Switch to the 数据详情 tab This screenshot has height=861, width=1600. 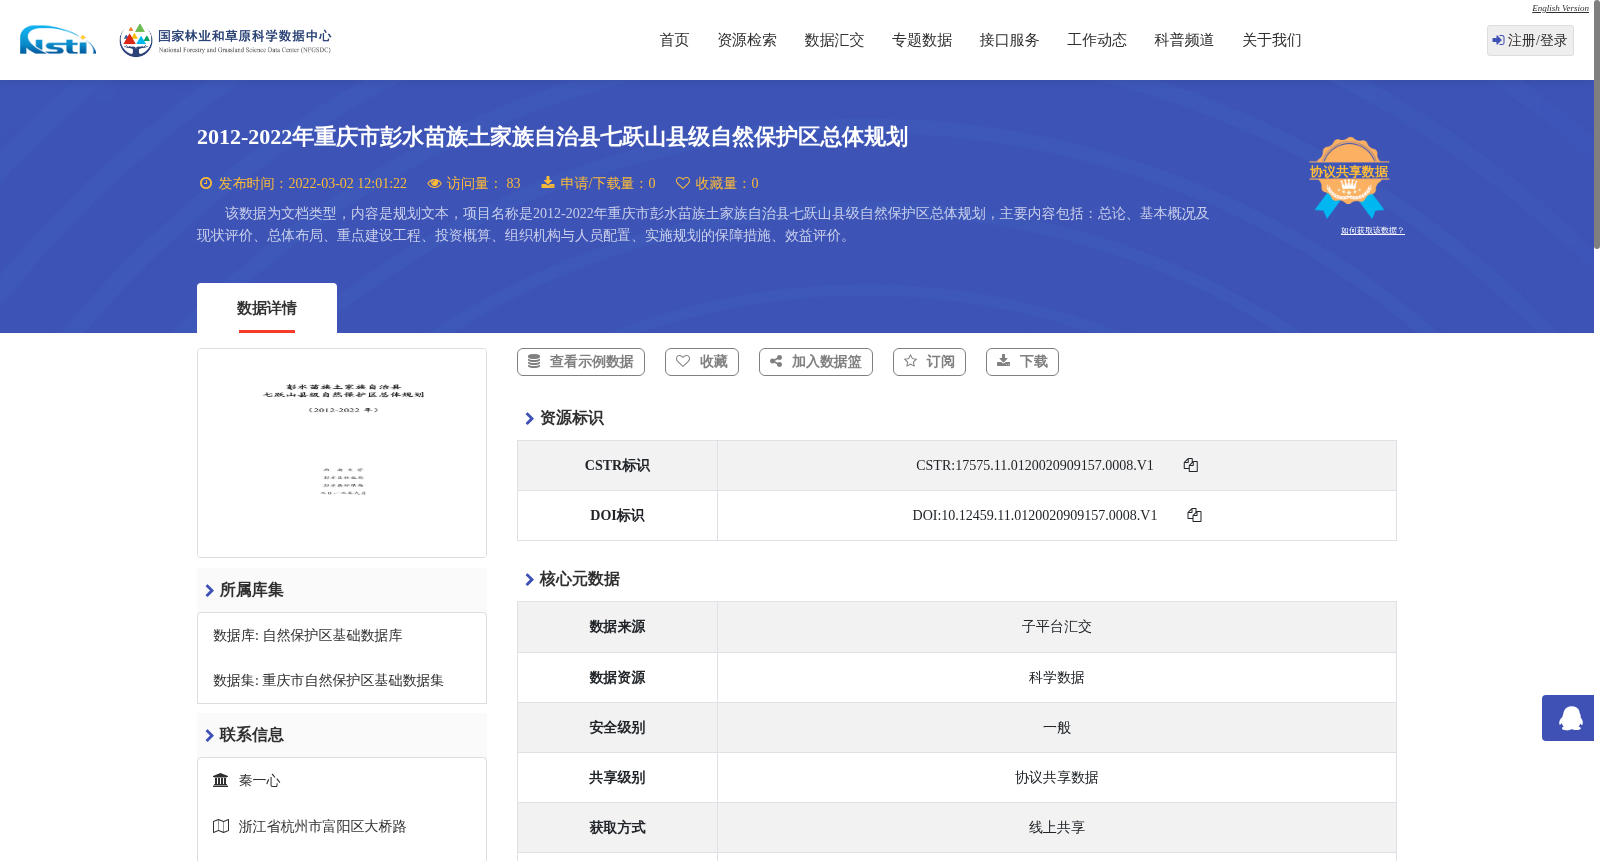coord(267,308)
